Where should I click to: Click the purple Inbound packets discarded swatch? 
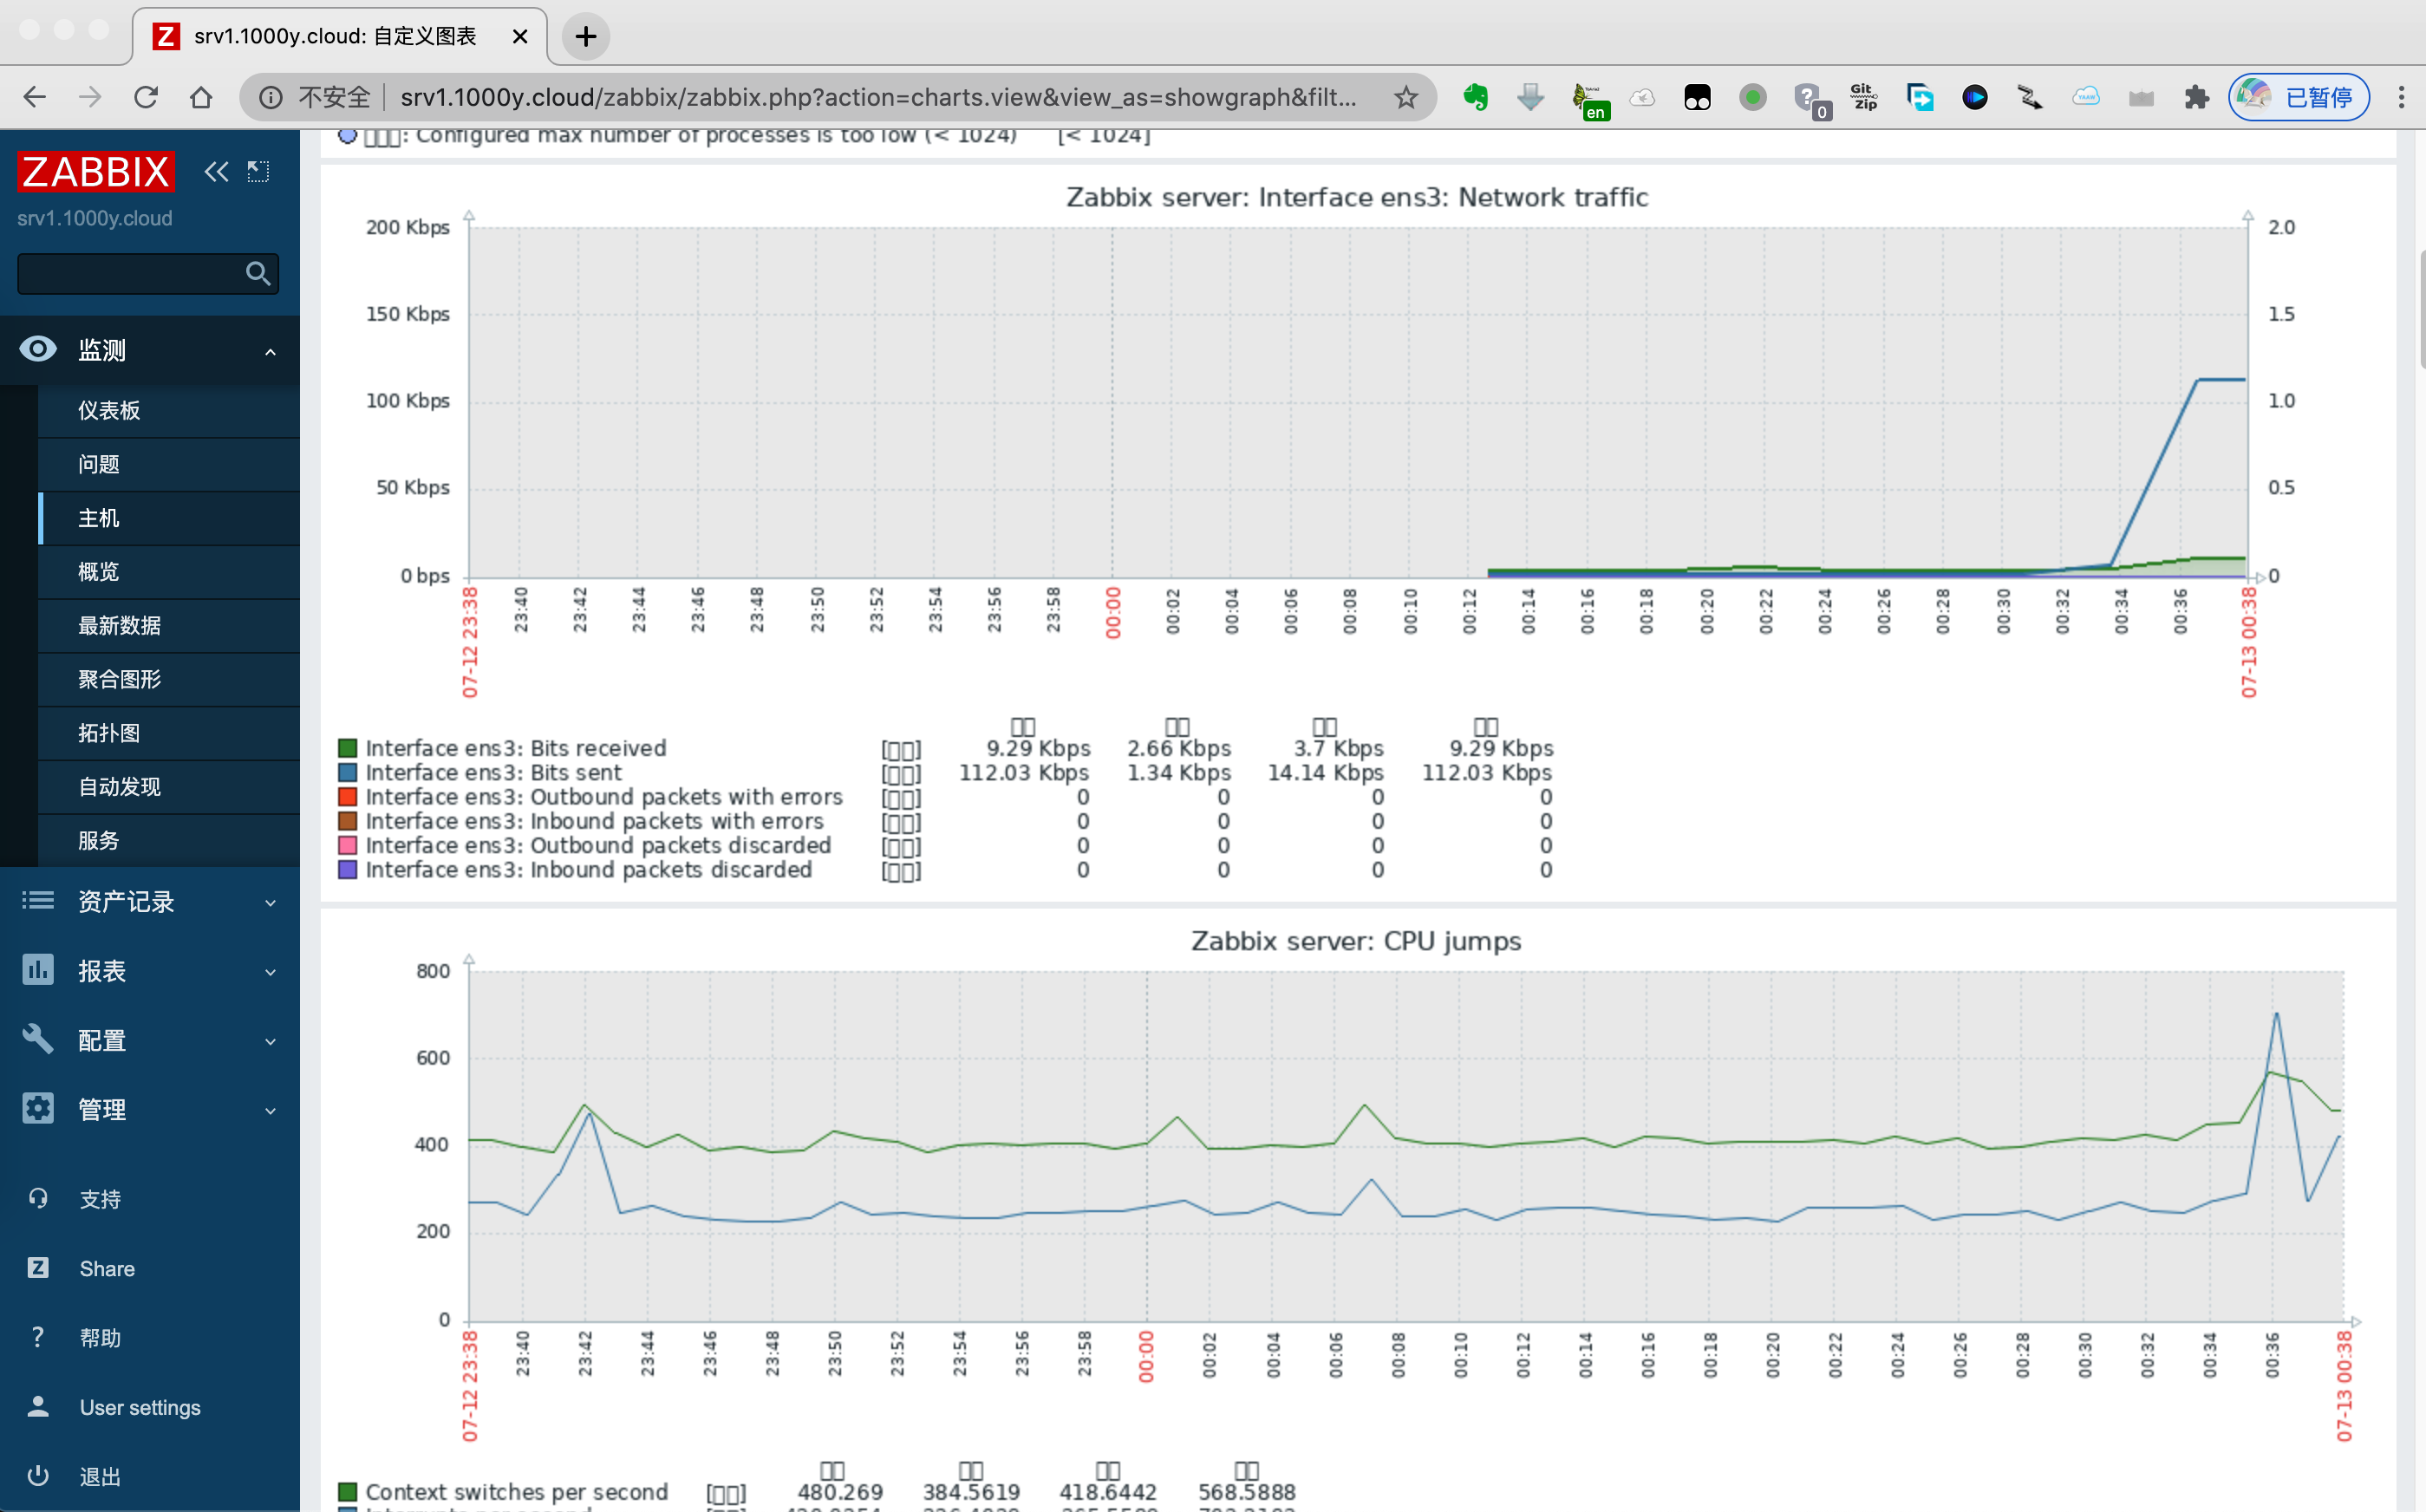pyautogui.click(x=348, y=869)
